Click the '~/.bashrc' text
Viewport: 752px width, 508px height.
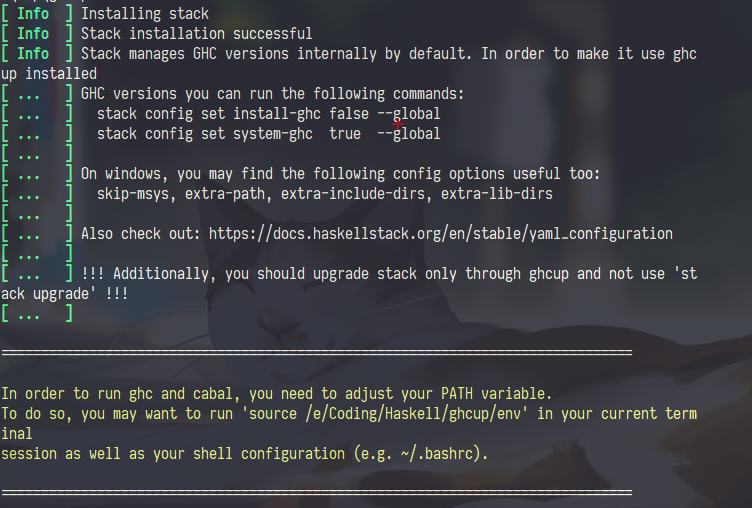pyautogui.click(x=438, y=454)
